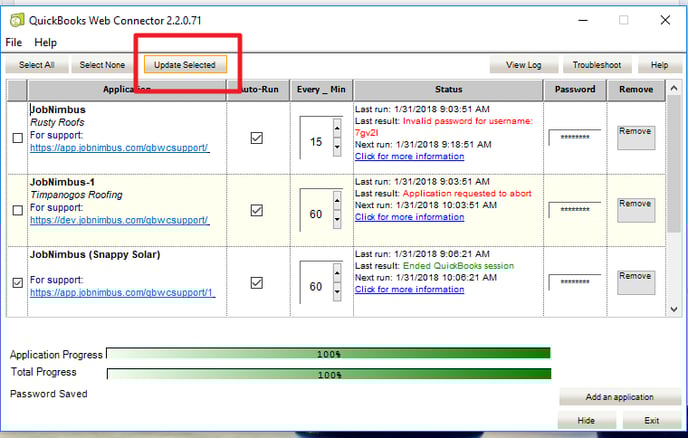Click the Timpanogos Roofing company name

click(76, 195)
